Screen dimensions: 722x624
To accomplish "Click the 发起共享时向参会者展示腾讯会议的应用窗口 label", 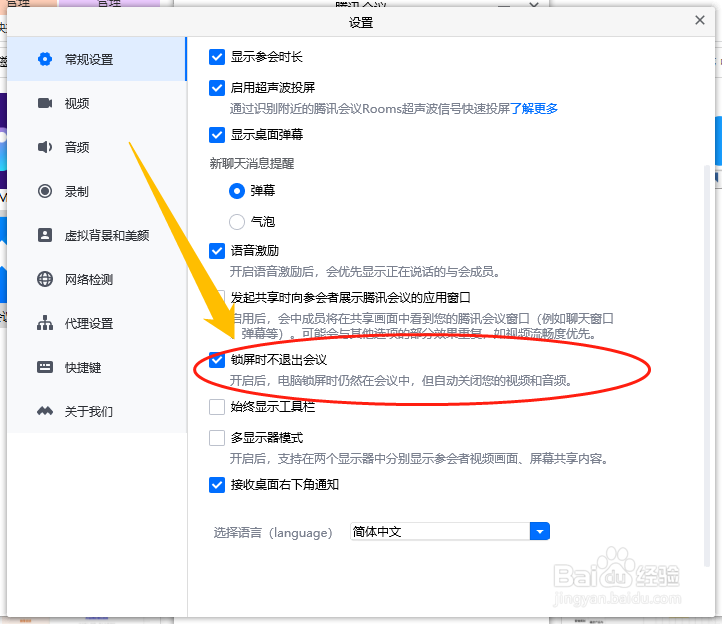I will pyautogui.click(x=350, y=298).
